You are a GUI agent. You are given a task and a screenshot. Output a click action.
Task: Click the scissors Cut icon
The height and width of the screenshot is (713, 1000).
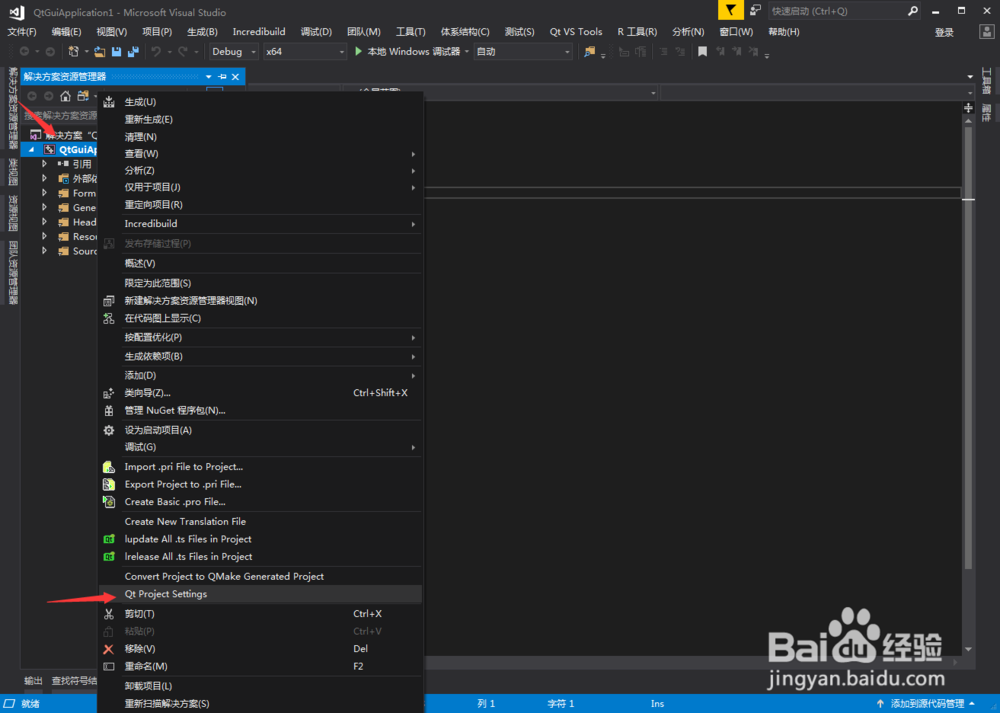tap(109, 614)
